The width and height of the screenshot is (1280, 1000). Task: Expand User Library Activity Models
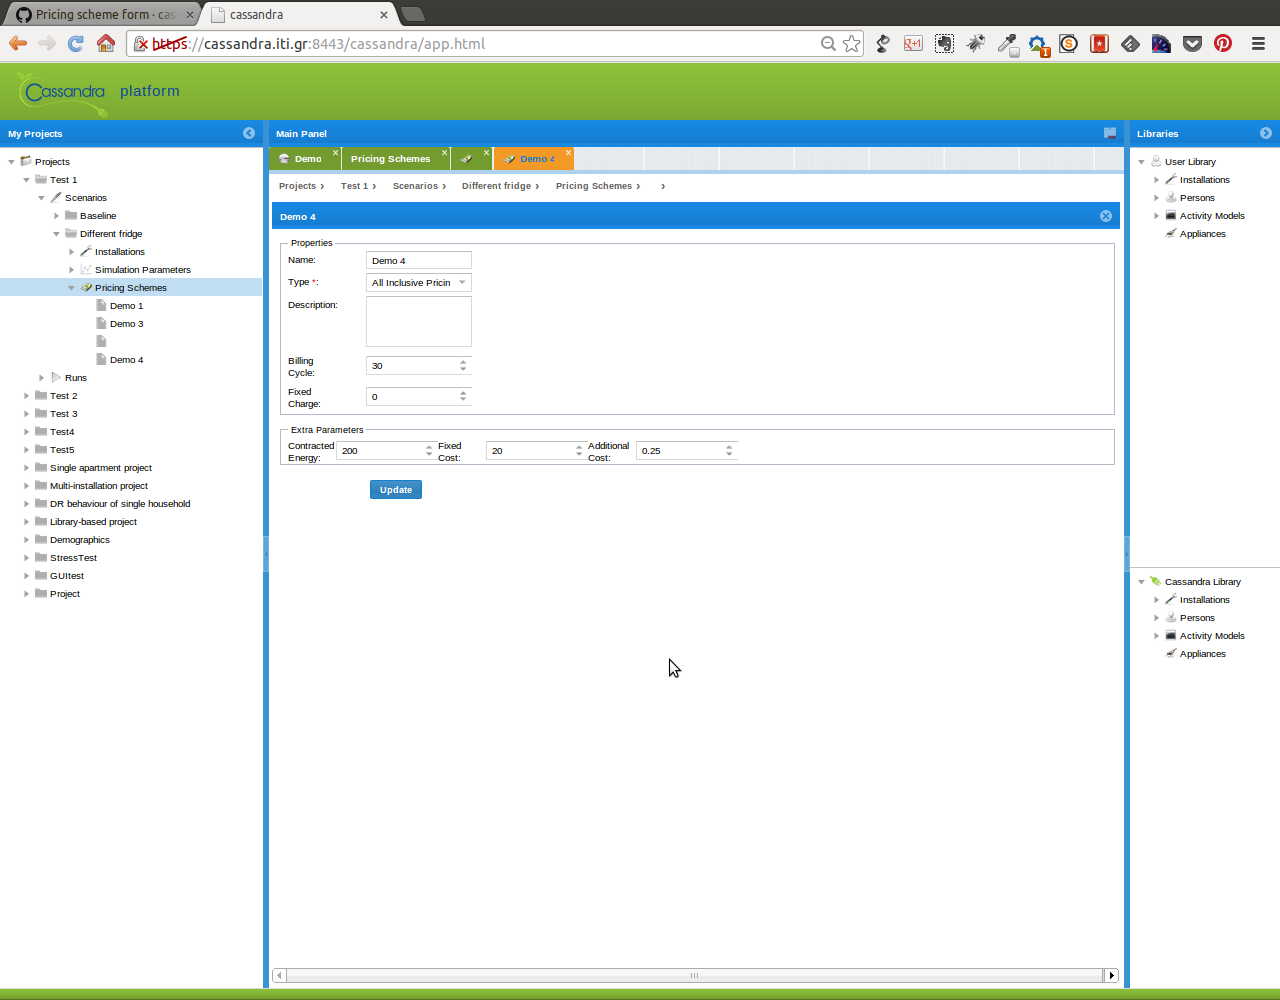click(x=1156, y=216)
